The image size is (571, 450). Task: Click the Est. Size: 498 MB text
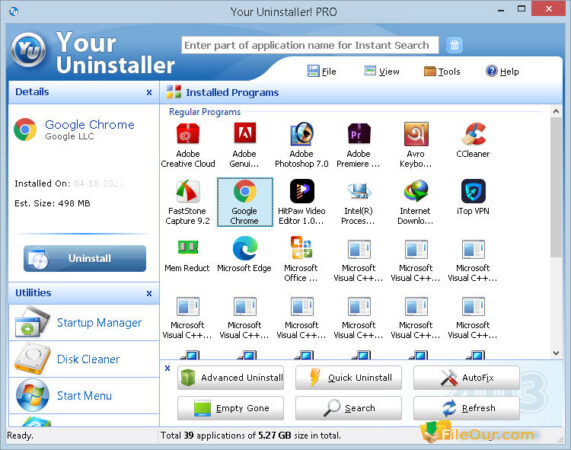pos(52,203)
